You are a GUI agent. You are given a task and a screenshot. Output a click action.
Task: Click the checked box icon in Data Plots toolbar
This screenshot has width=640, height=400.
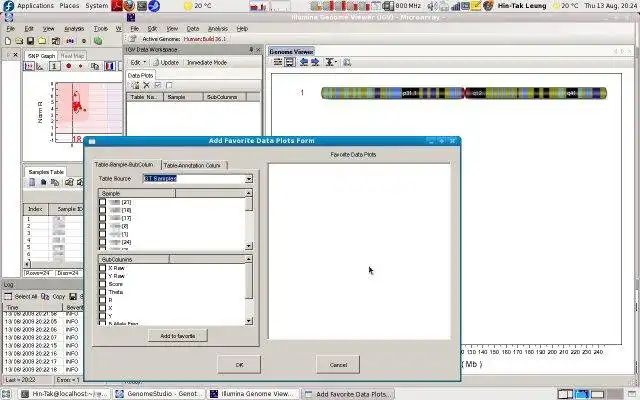158,85
